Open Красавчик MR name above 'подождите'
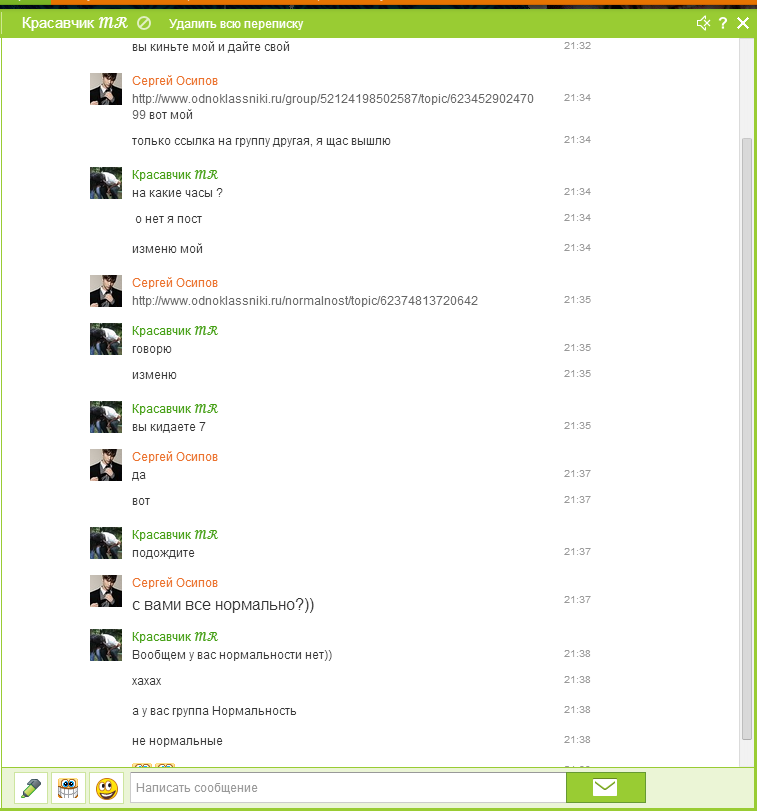 tap(175, 534)
